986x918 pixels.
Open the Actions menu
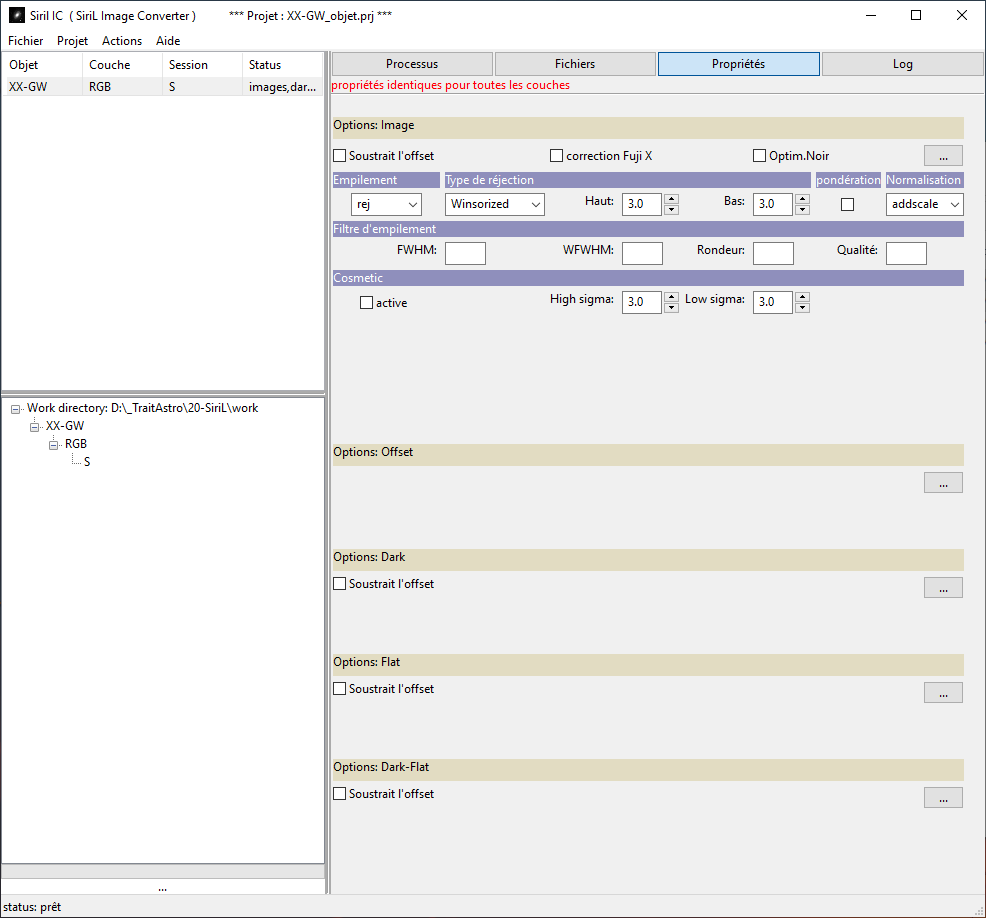[122, 41]
